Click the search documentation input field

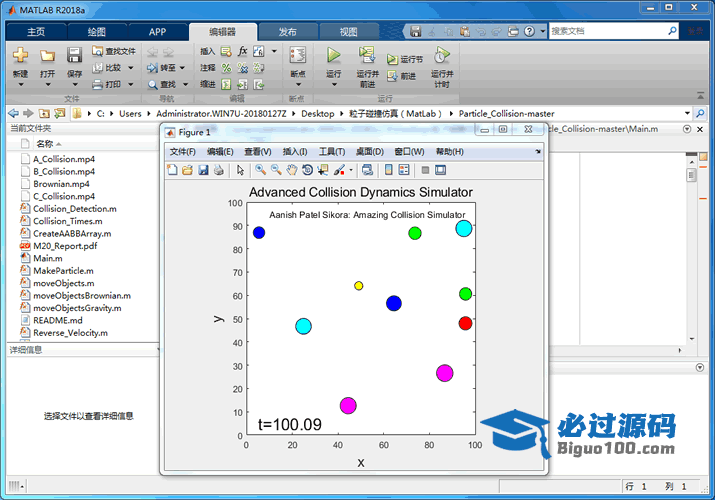tap(608, 31)
